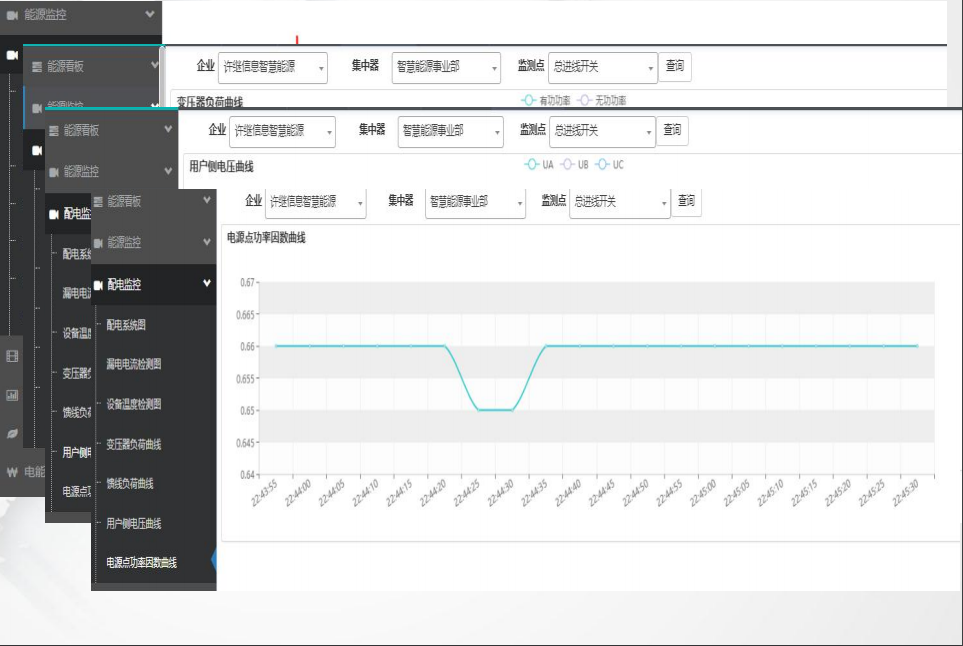
Task: Open the 监测点 dropdown in the 用户侧电压曲线 panel
Action: [x=604, y=131]
